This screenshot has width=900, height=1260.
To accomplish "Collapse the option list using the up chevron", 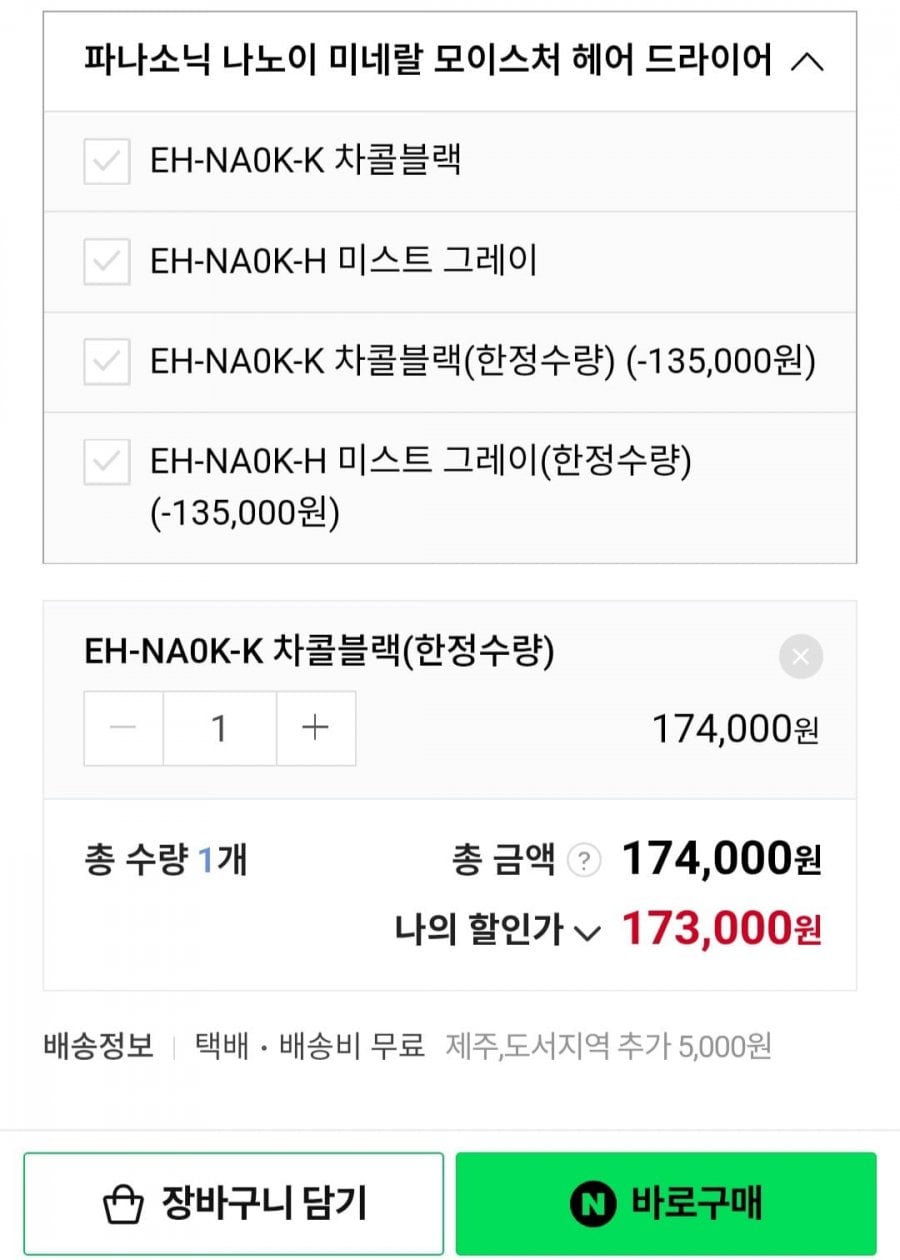I will click(807, 62).
